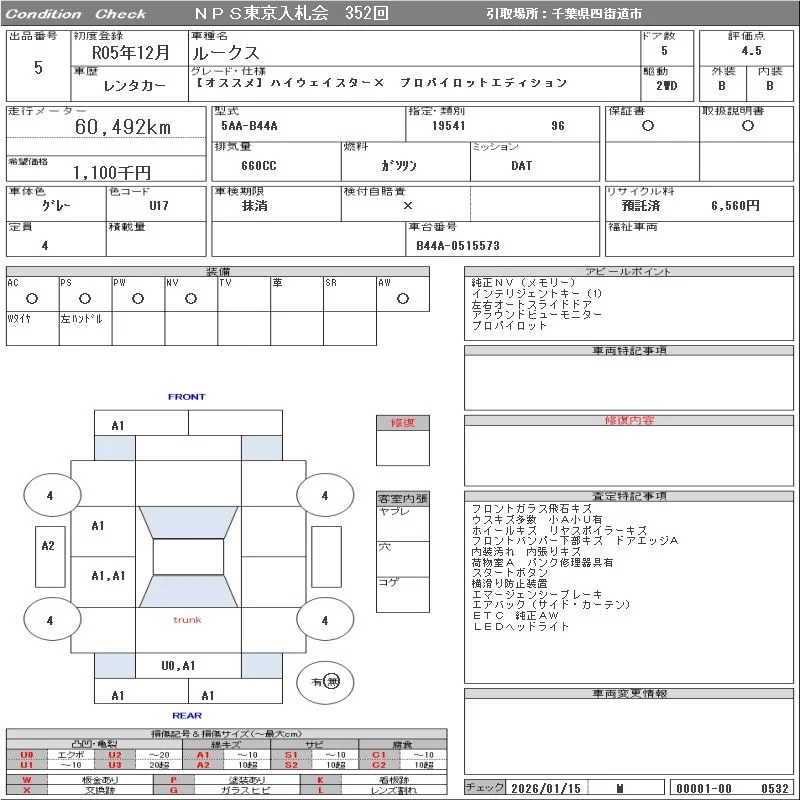
Task: Toggle the AW equipment circle mark
Action: tap(402, 298)
